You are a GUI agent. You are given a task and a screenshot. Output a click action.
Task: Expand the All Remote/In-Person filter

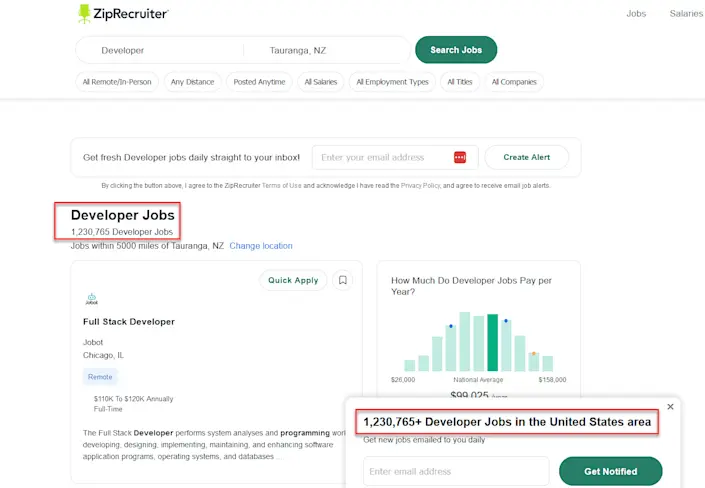pyautogui.click(x=117, y=82)
